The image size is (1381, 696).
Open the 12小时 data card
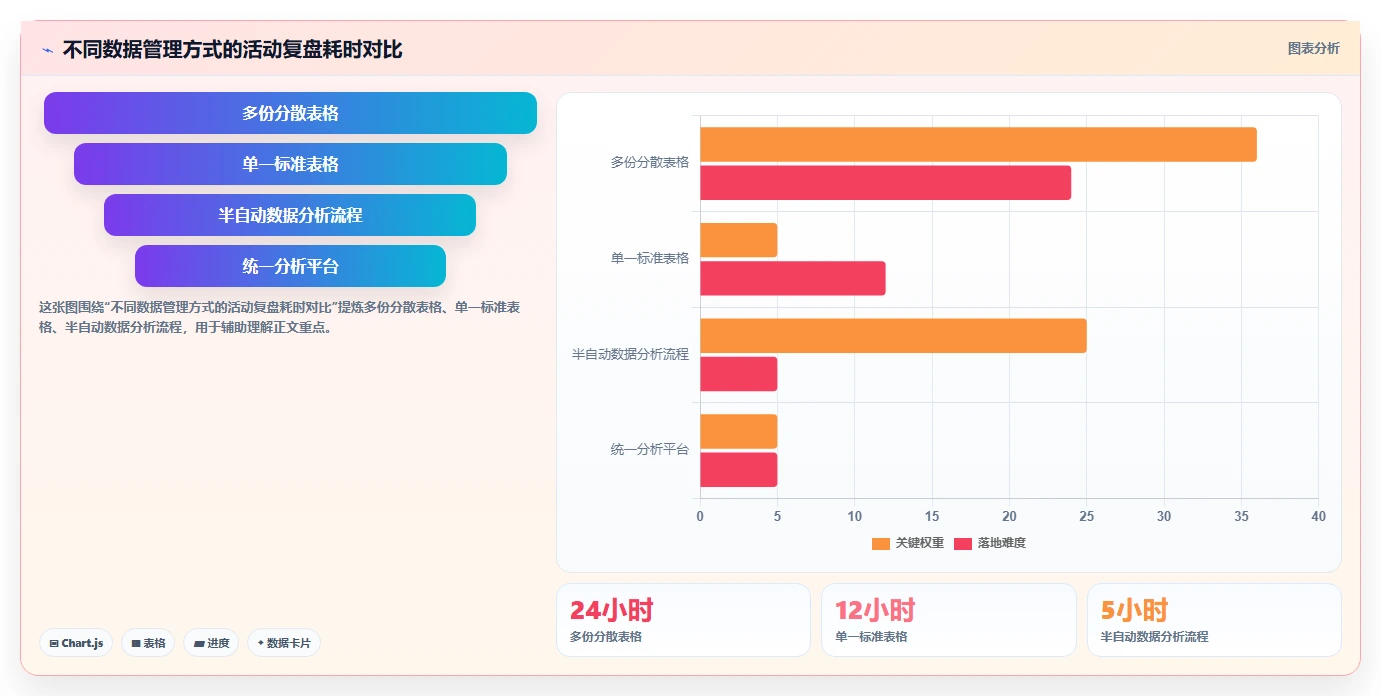tap(949, 620)
